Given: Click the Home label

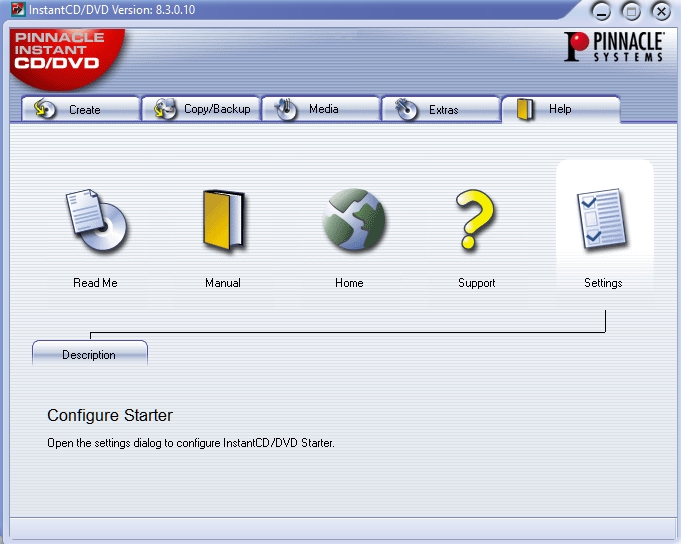Looking at the screenshot, I should [x=349, y=283].
